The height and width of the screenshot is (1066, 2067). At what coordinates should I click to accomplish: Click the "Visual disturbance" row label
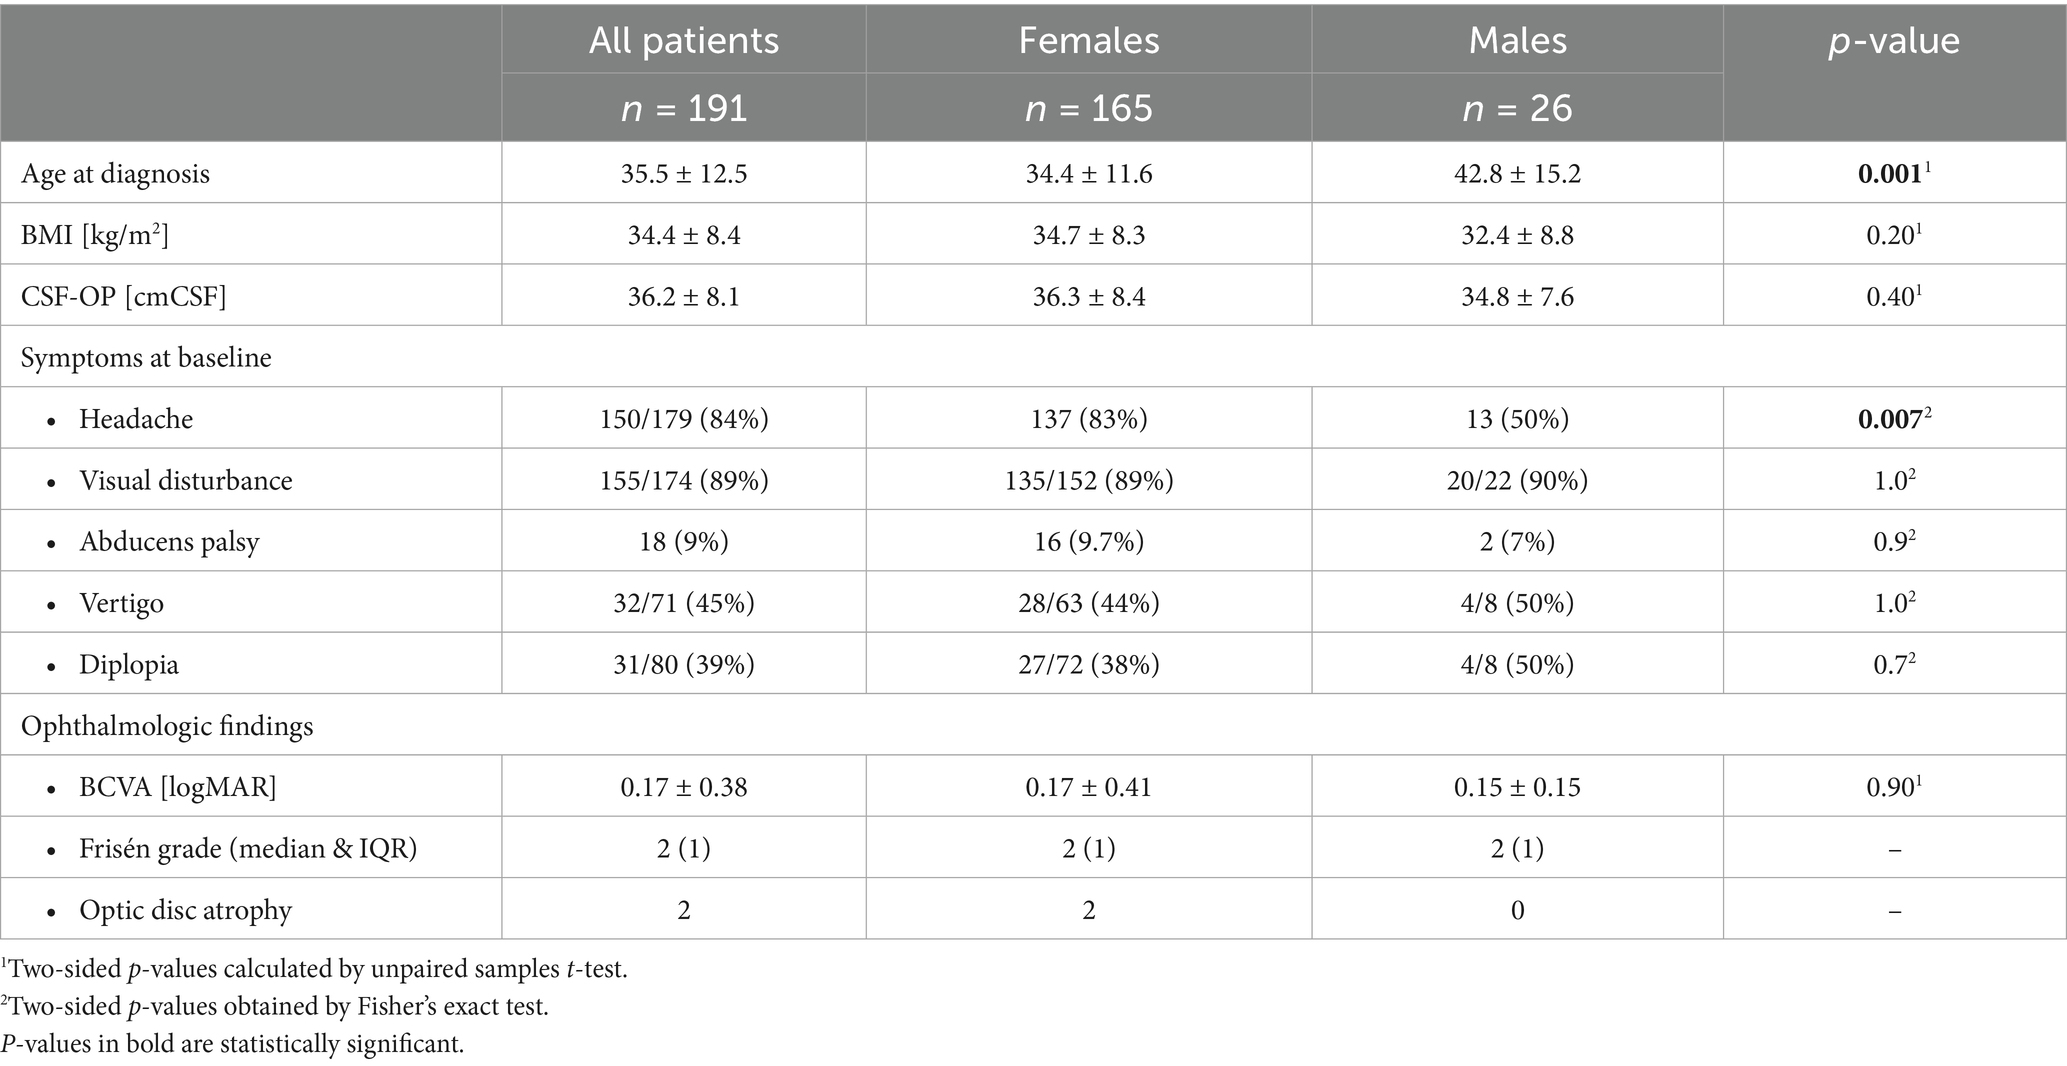186,481
